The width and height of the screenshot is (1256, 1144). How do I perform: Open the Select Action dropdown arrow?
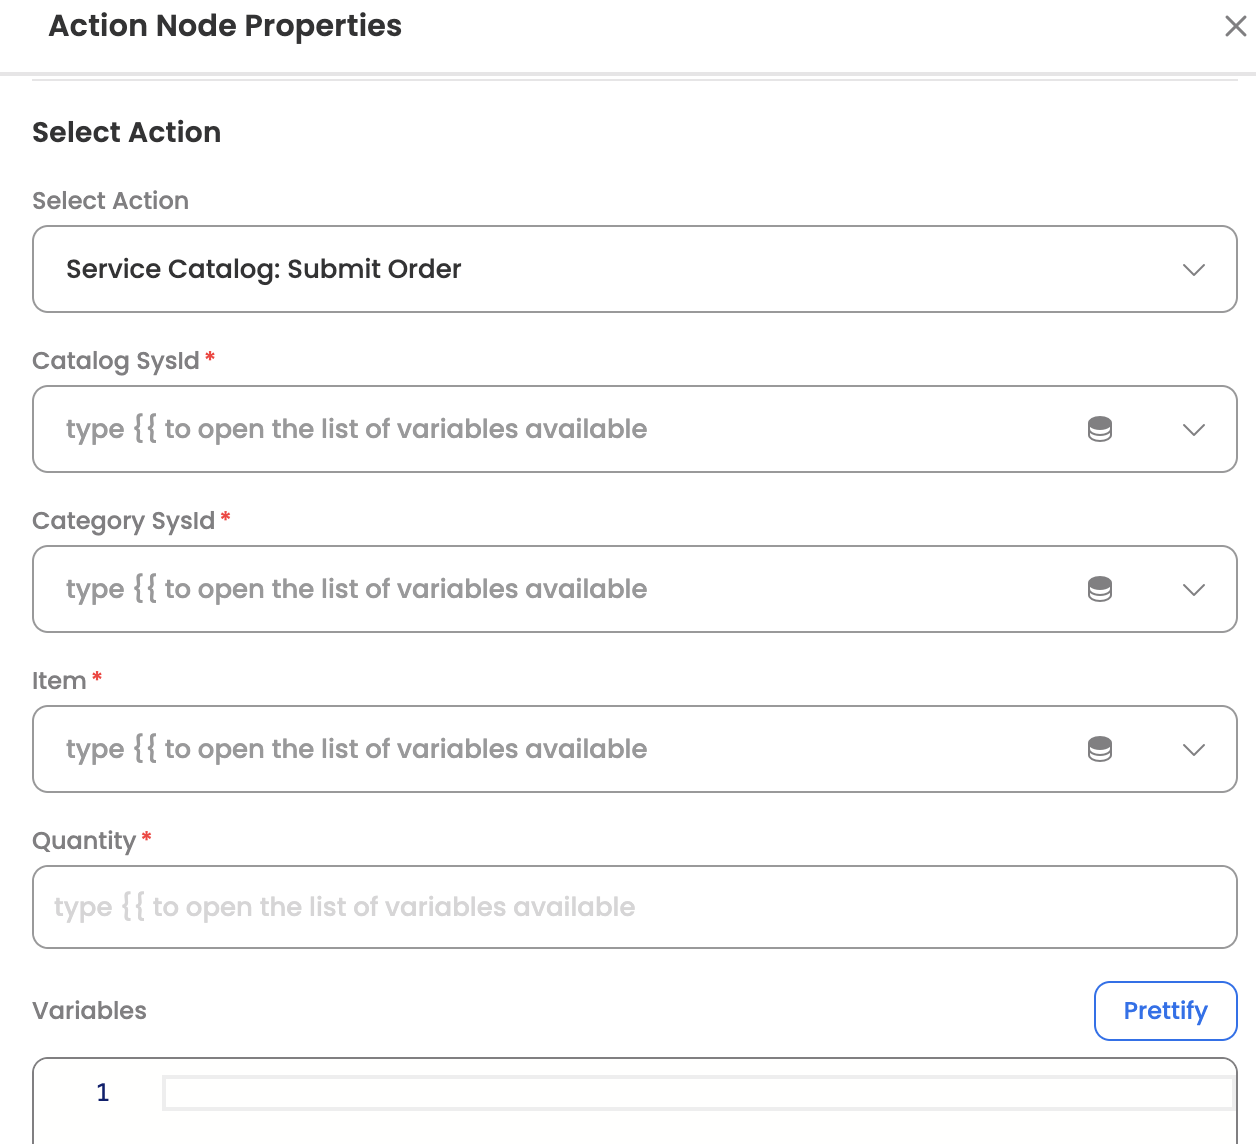1194,270
